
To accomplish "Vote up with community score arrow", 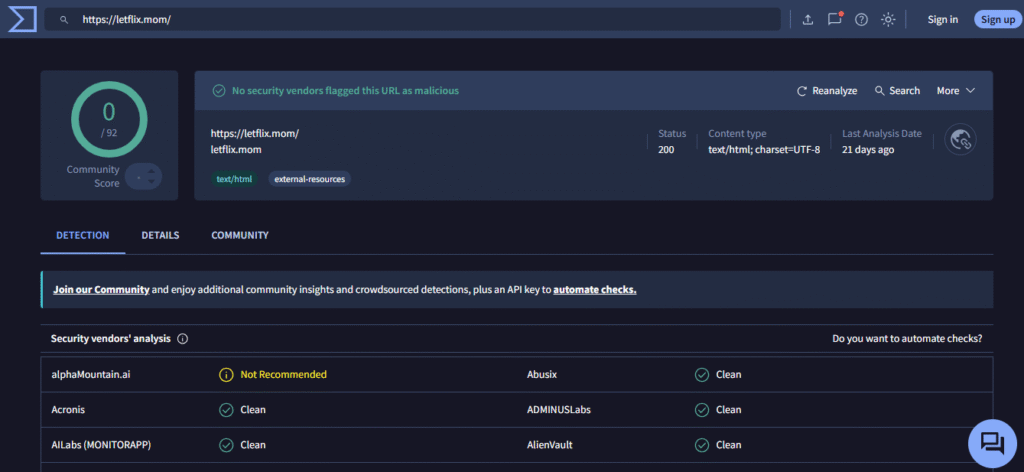I will 152,172.
